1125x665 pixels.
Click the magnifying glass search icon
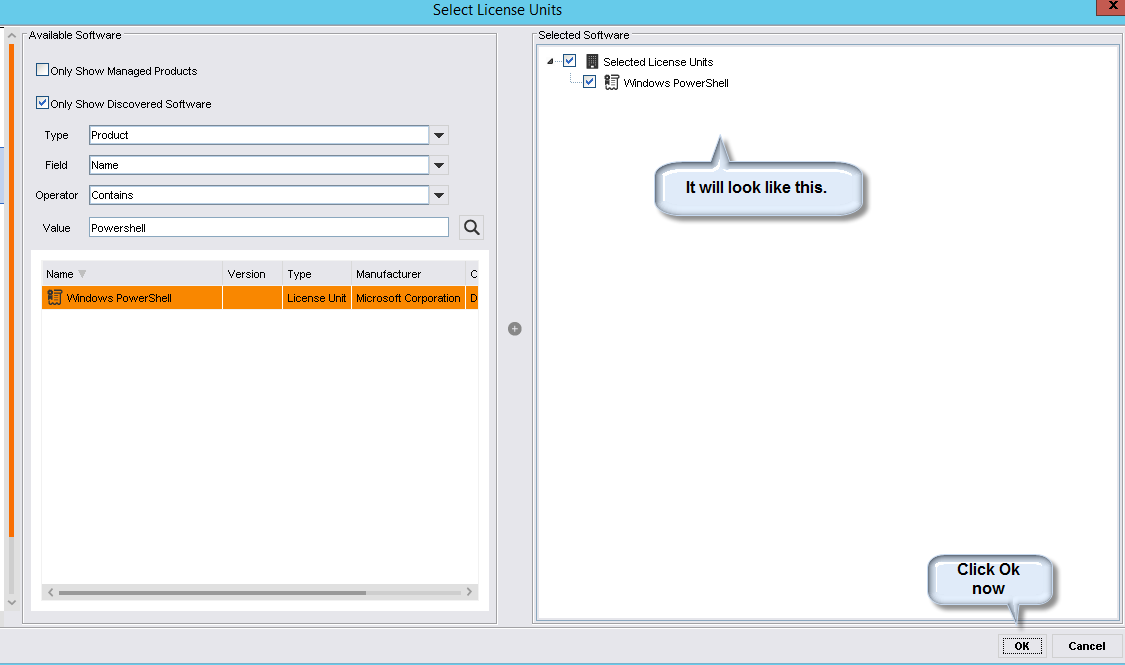point(471,228)
